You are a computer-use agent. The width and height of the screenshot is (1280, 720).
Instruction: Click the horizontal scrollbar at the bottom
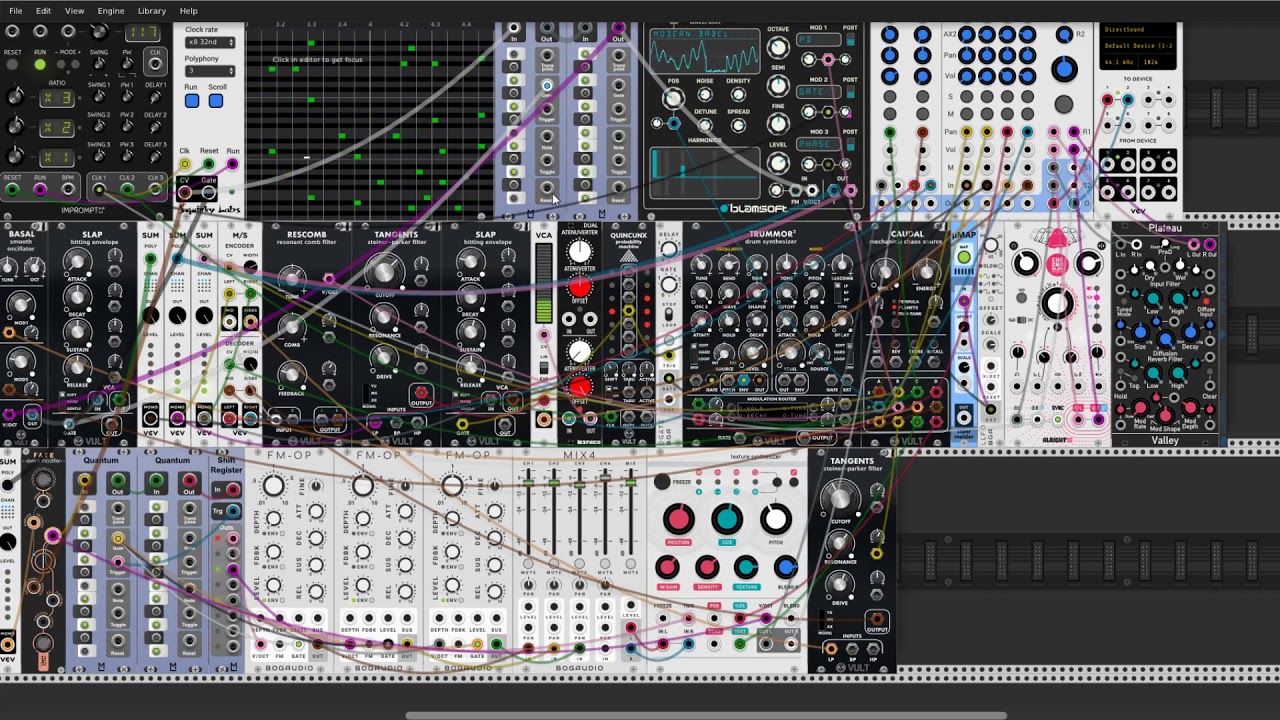click(706, 715)
